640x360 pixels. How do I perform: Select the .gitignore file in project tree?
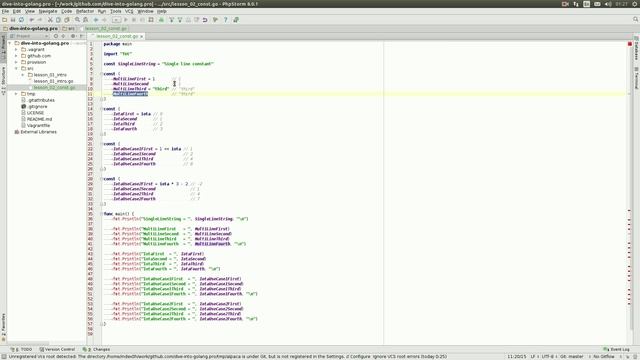[37, 107]
